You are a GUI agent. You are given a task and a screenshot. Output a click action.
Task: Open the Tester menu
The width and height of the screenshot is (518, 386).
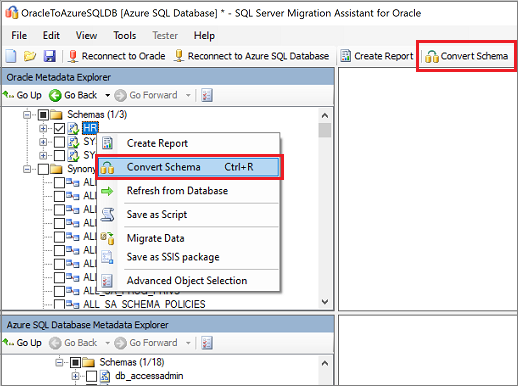(165, 35)
